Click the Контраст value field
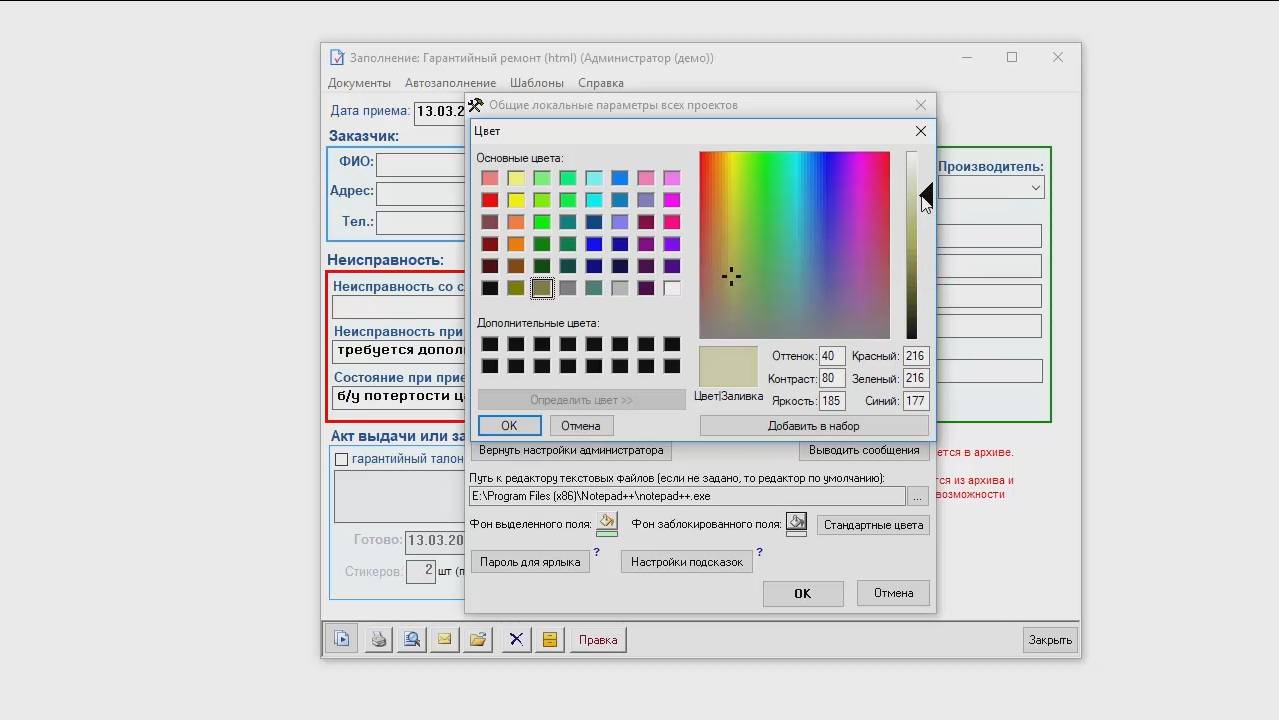 832,379
